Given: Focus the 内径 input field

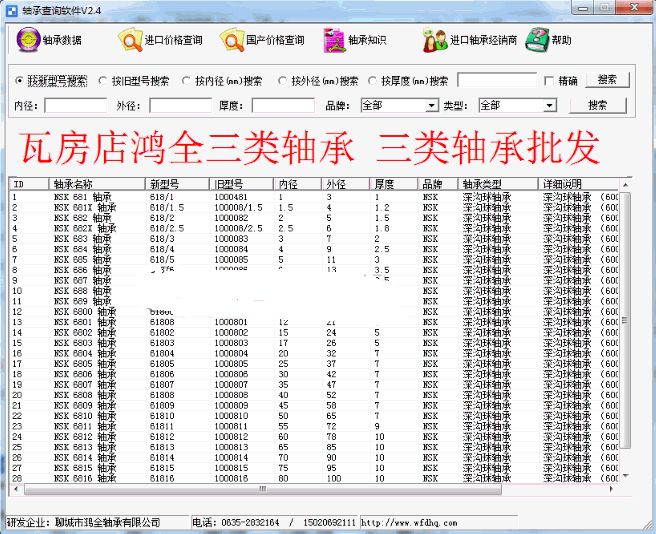Looking at the screenshot, I should 76,105.
